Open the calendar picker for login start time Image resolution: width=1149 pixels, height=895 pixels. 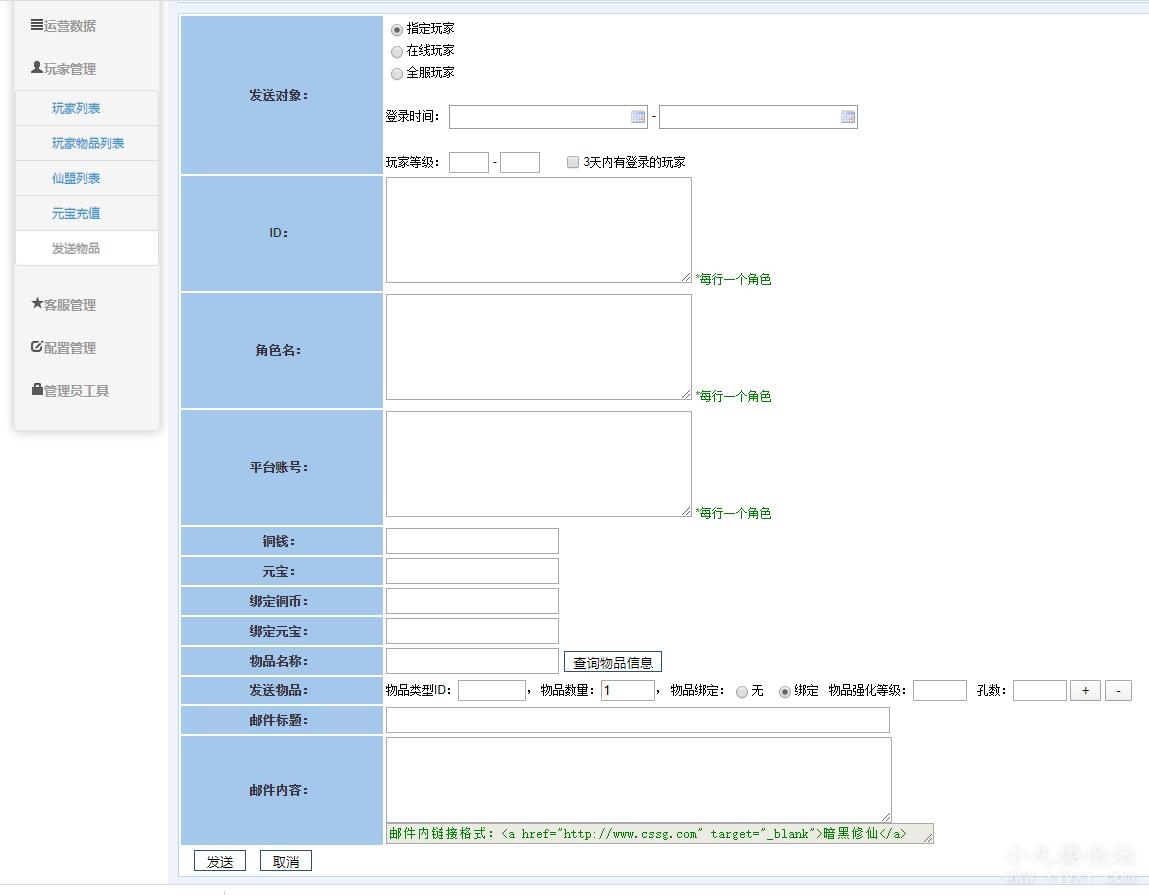[638, 117]
